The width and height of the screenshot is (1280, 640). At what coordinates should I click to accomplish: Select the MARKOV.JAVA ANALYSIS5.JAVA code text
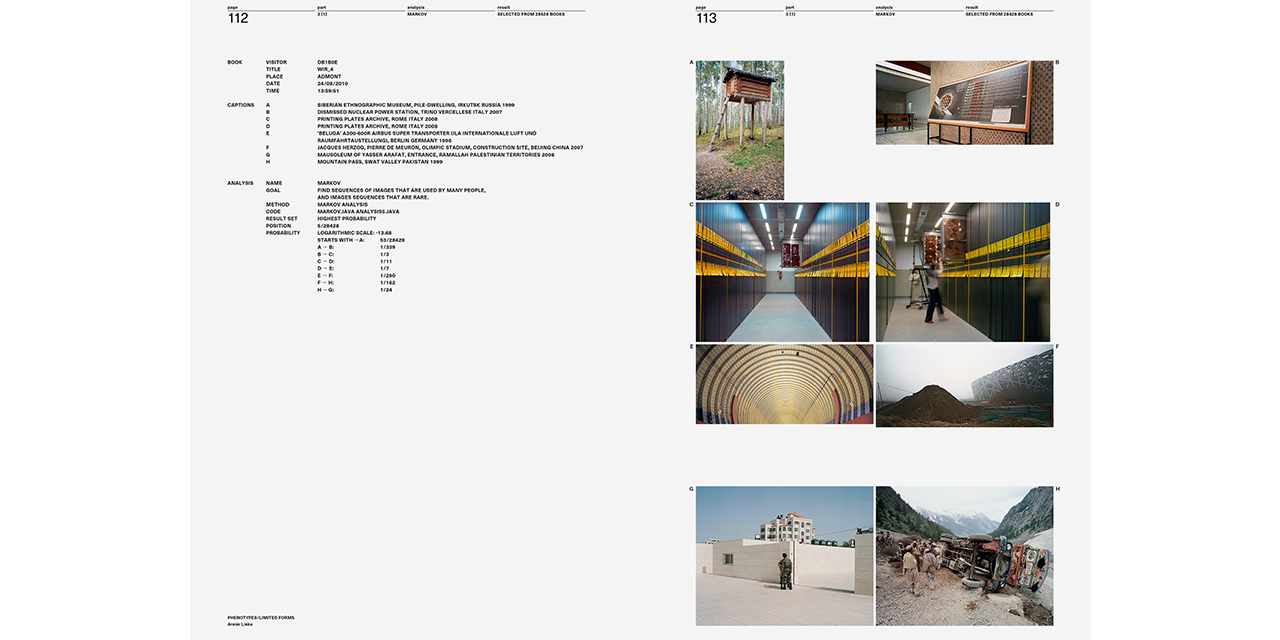(358, 212)
